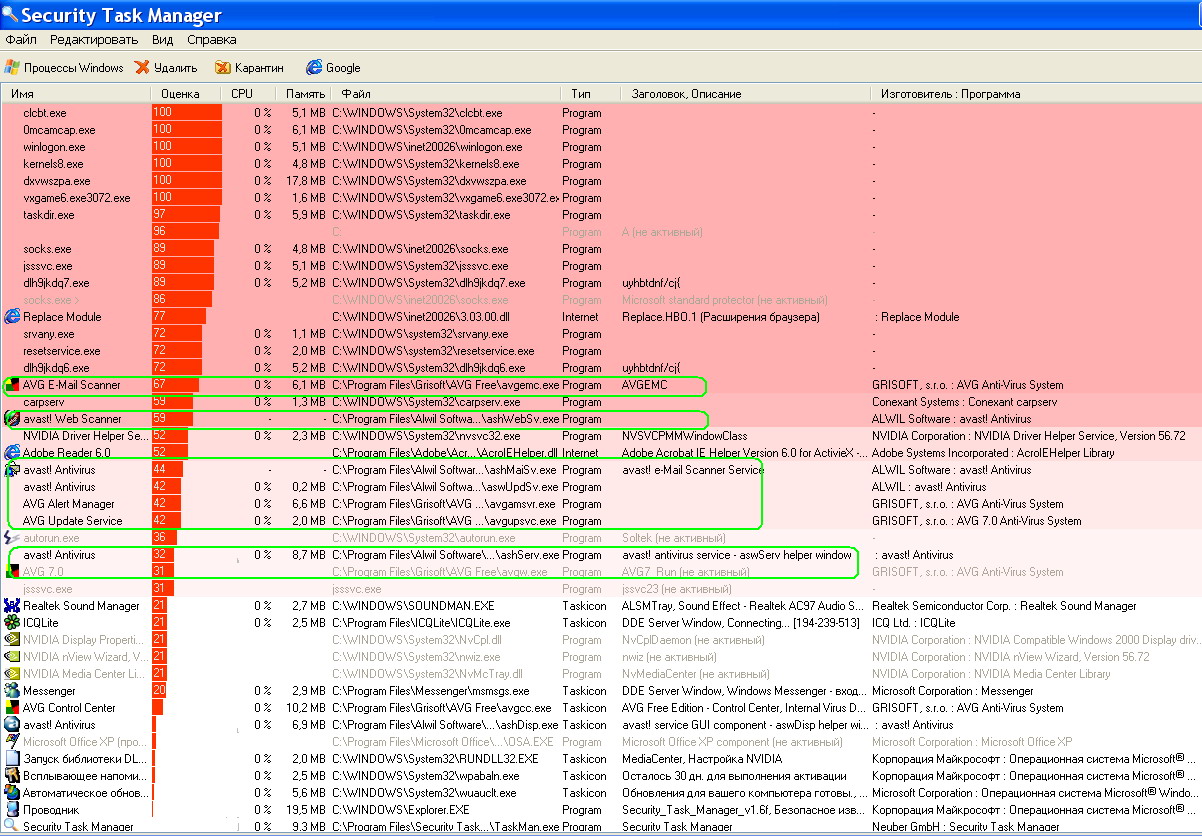This screenshot has height=836, width=1202.
Task: Click the AVG Control Center icon
Action: [x=12, y=708]
